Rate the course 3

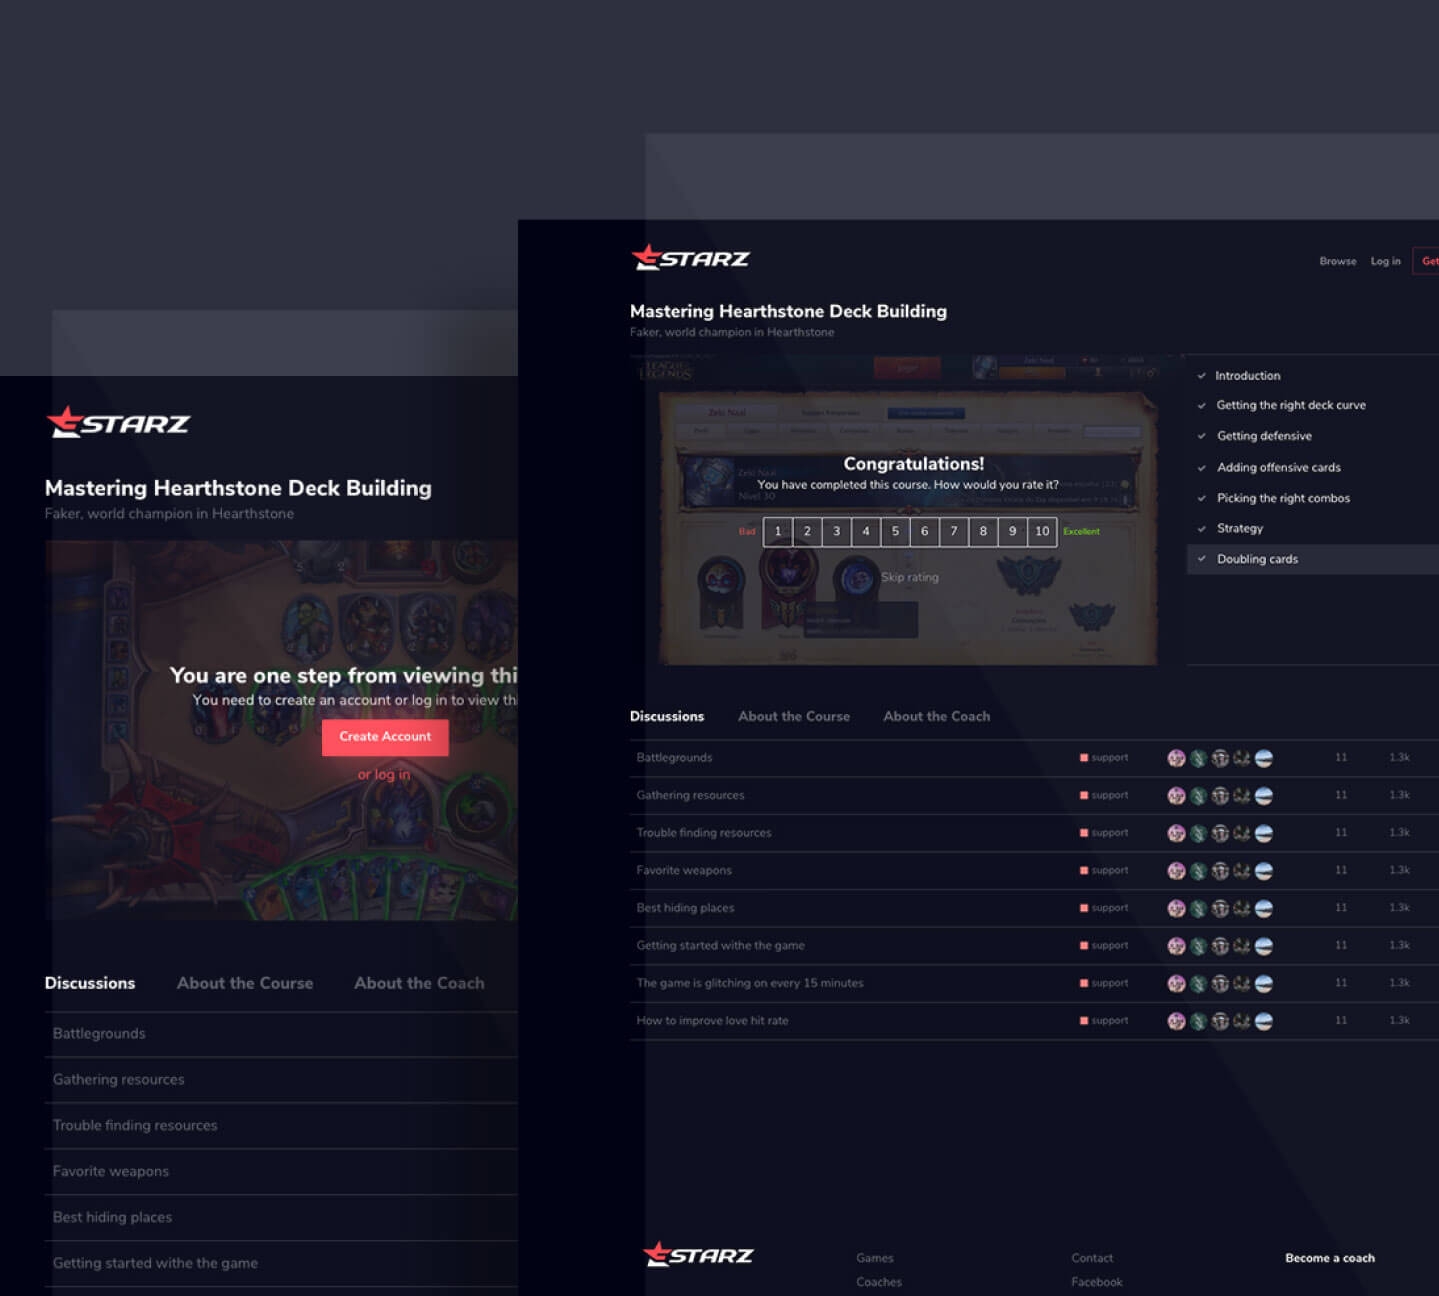click(x=837, y=532)
